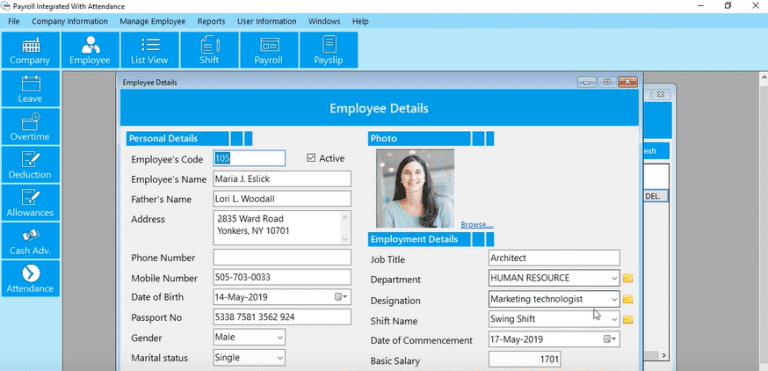The image size is (768, 371).
Task: Open the Payroll toolbar button
Action: (x=269, y=50)
